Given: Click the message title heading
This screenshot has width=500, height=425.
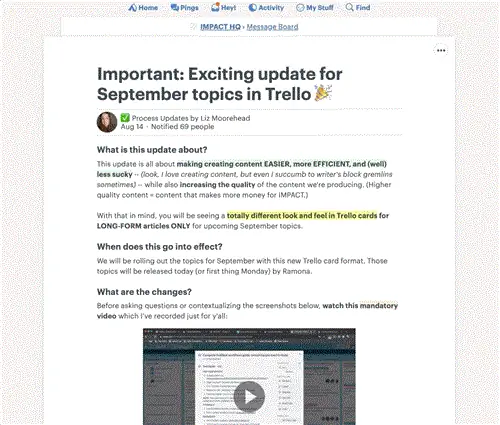Looking at the screenshot, I should coord(220,84).
